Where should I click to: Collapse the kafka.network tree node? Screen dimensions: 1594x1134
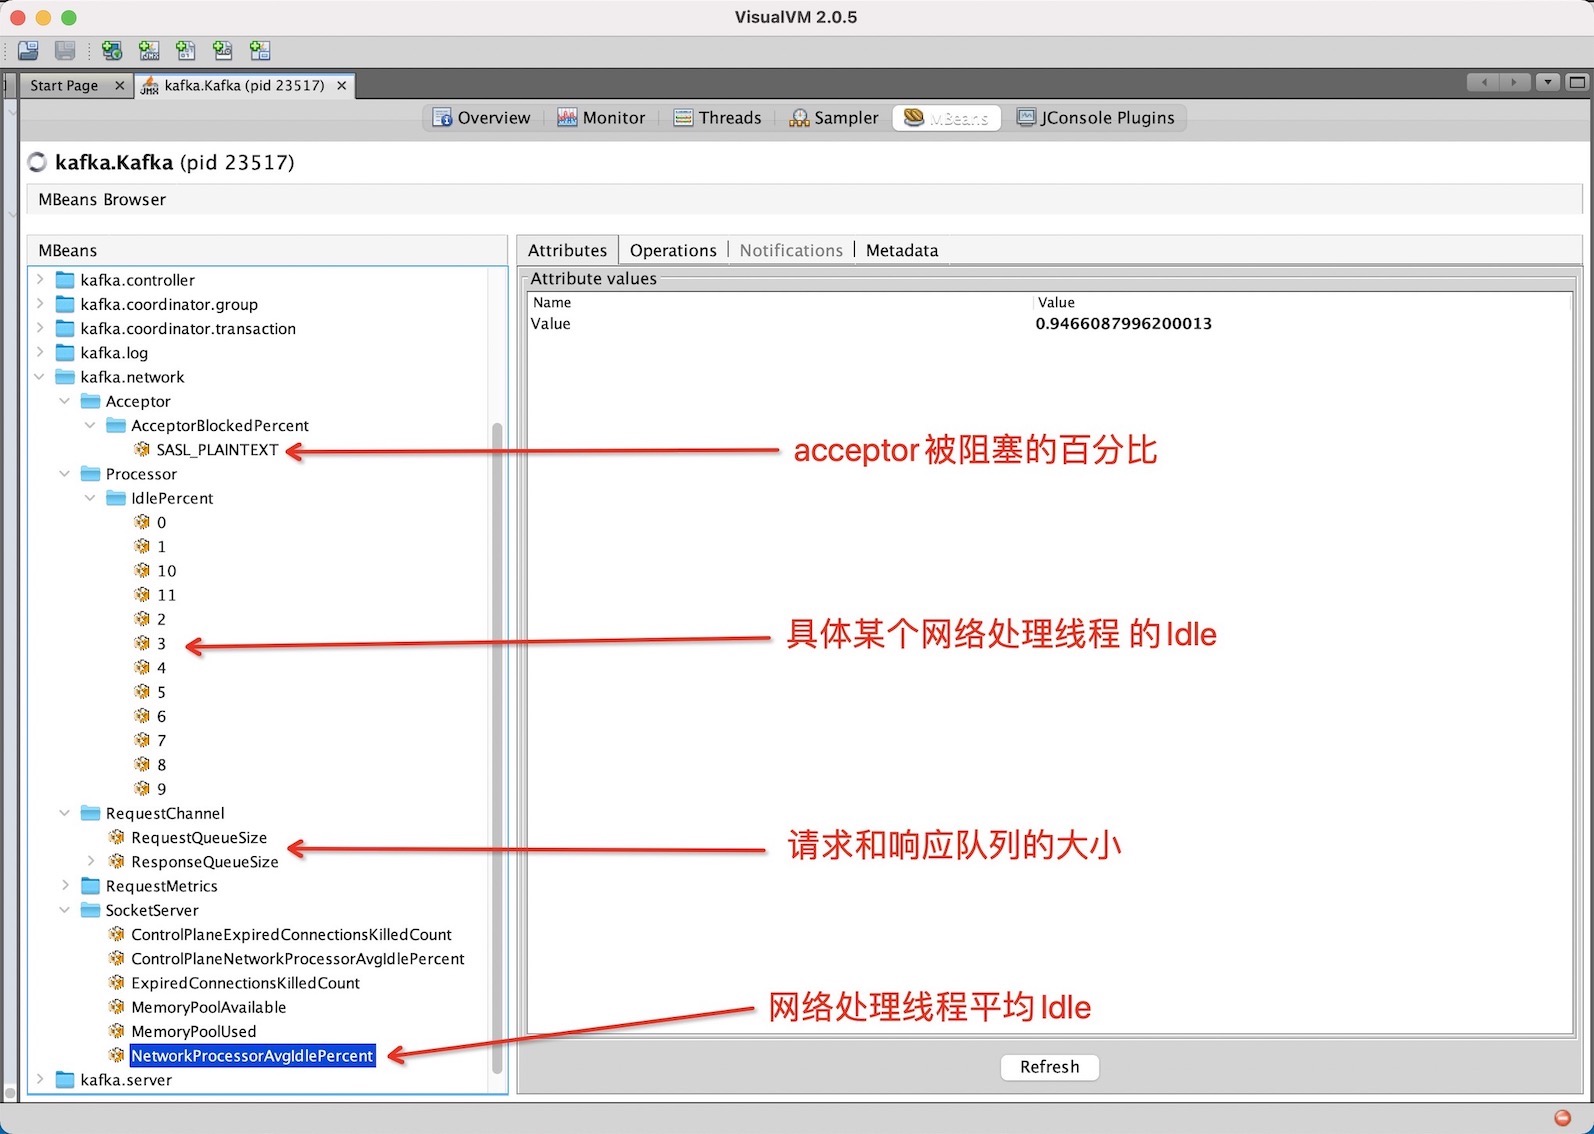[40, 377]
